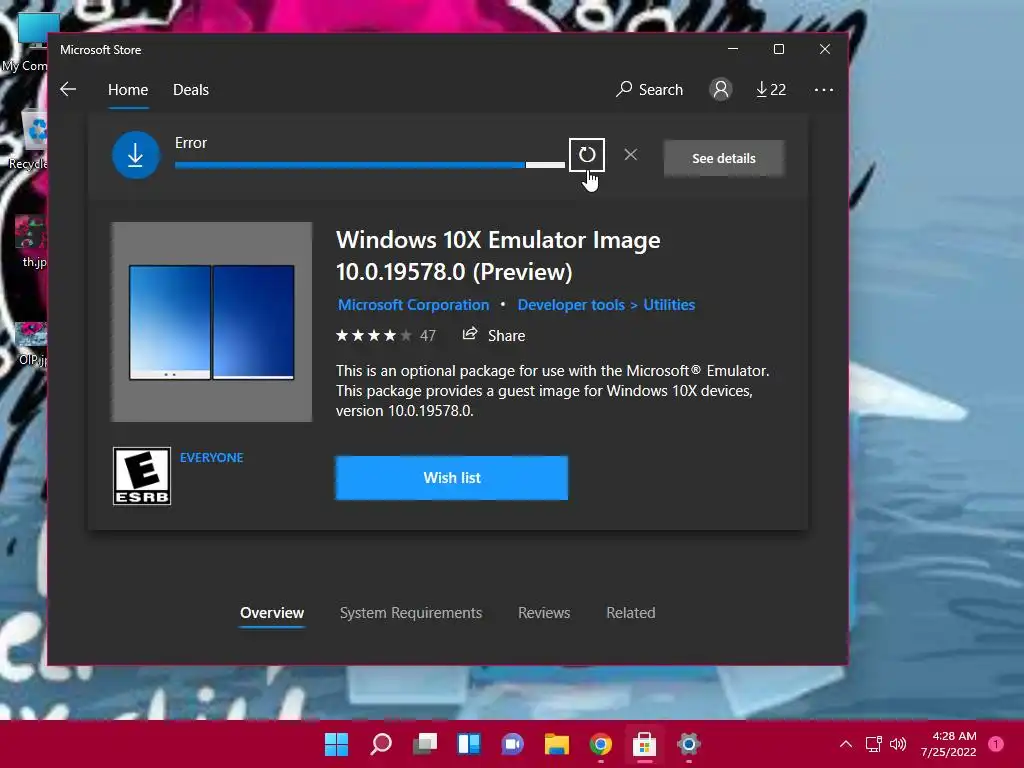Close the Microsoft Store window

[x=825, y=49]
